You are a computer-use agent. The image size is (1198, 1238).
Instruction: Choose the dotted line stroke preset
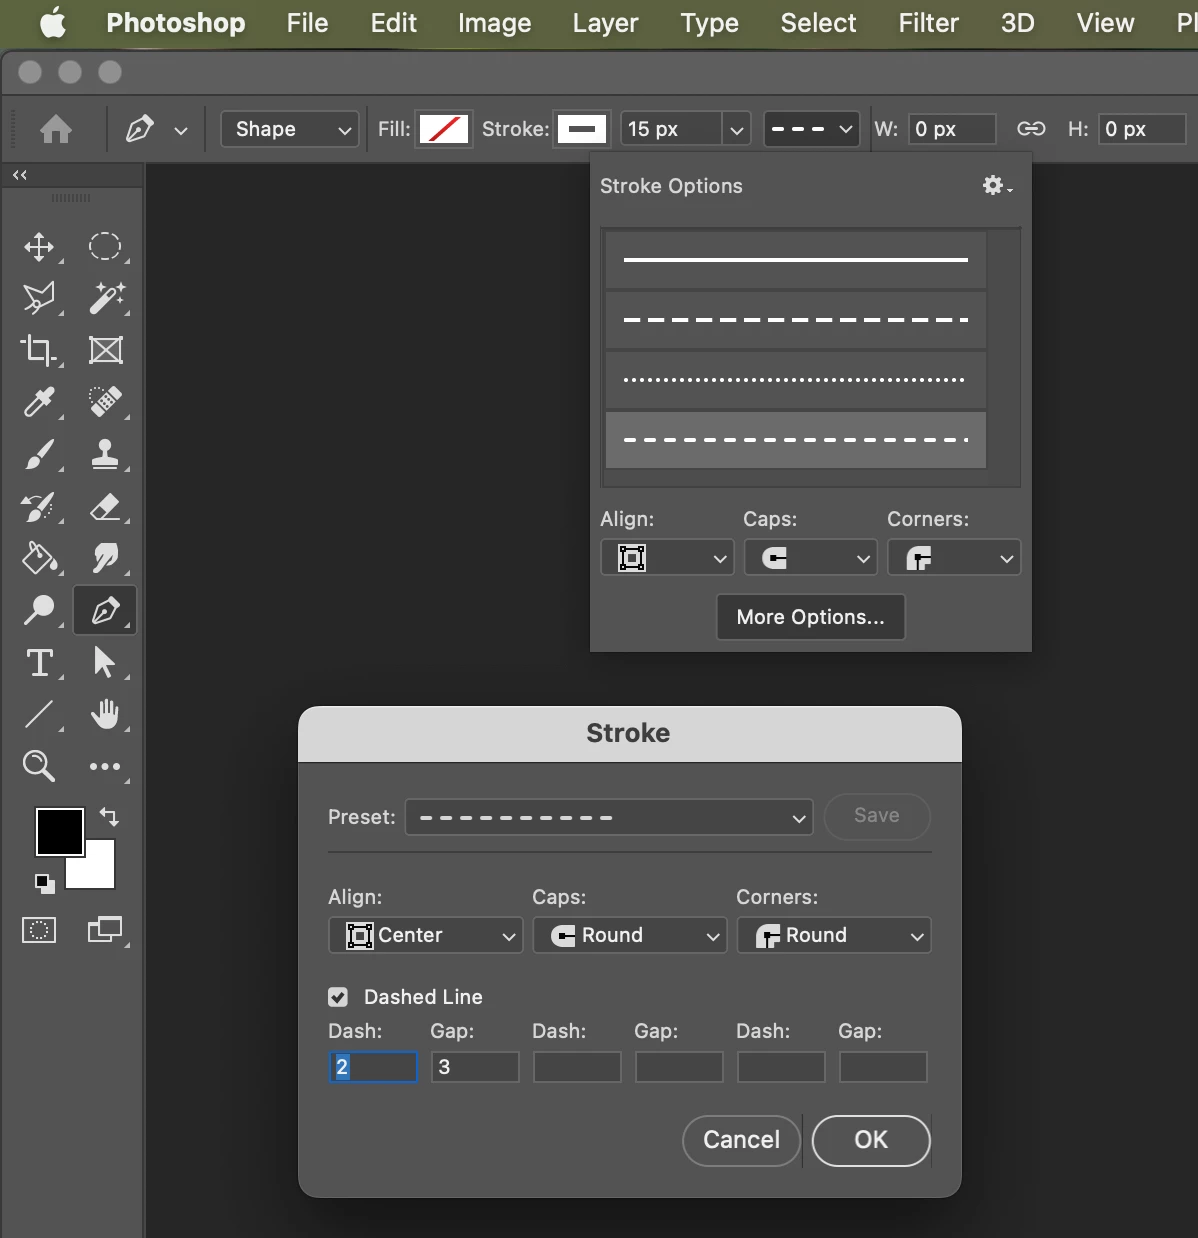796,380
